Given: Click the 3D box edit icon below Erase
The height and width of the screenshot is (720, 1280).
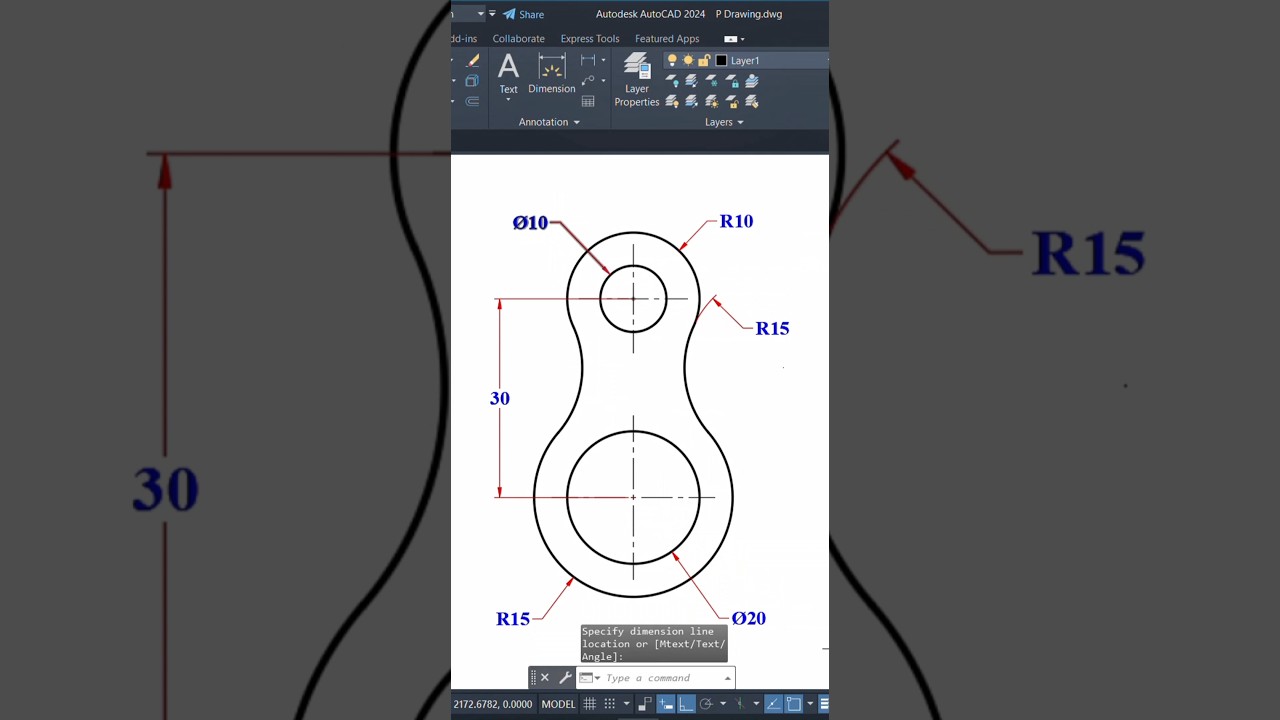Looking at the screenshot, I should [x=472, y=80].
